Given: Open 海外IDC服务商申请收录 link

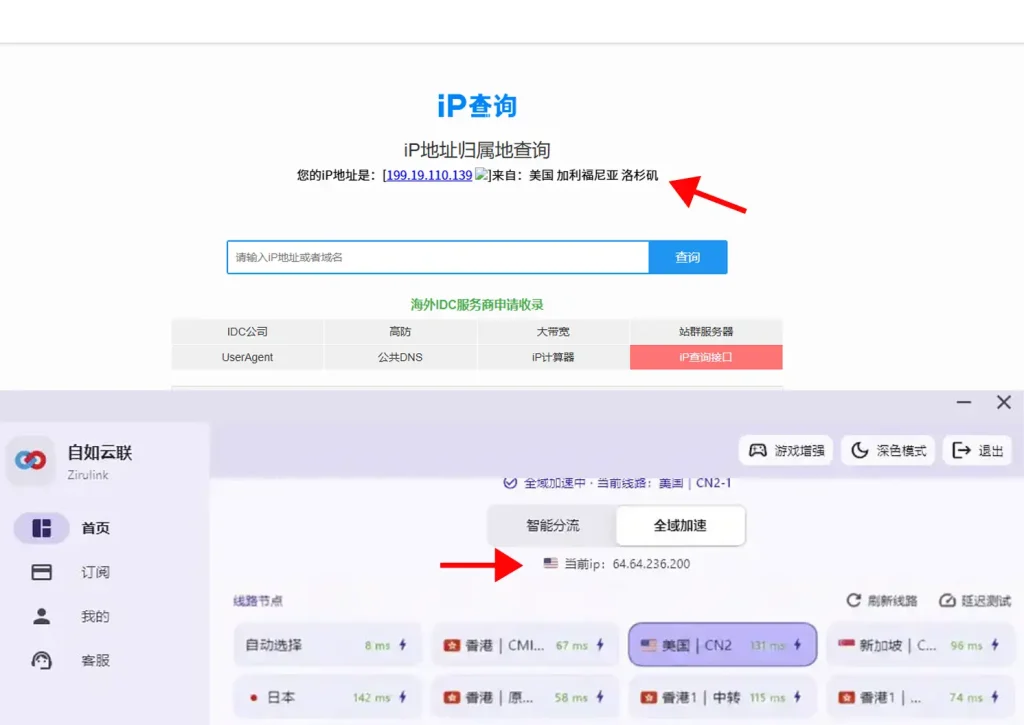Looking at the screenshot, I should (477, 304).
